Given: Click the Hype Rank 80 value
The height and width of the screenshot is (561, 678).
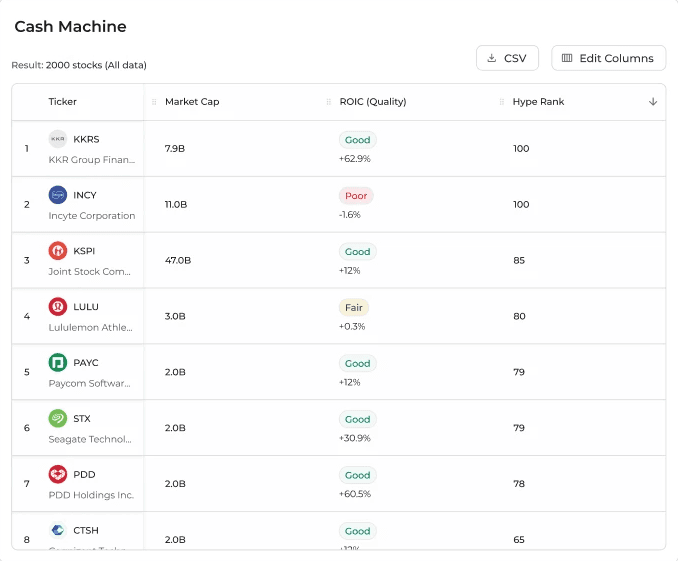Looking at the screenshot, I should click(x=519, y=316).
